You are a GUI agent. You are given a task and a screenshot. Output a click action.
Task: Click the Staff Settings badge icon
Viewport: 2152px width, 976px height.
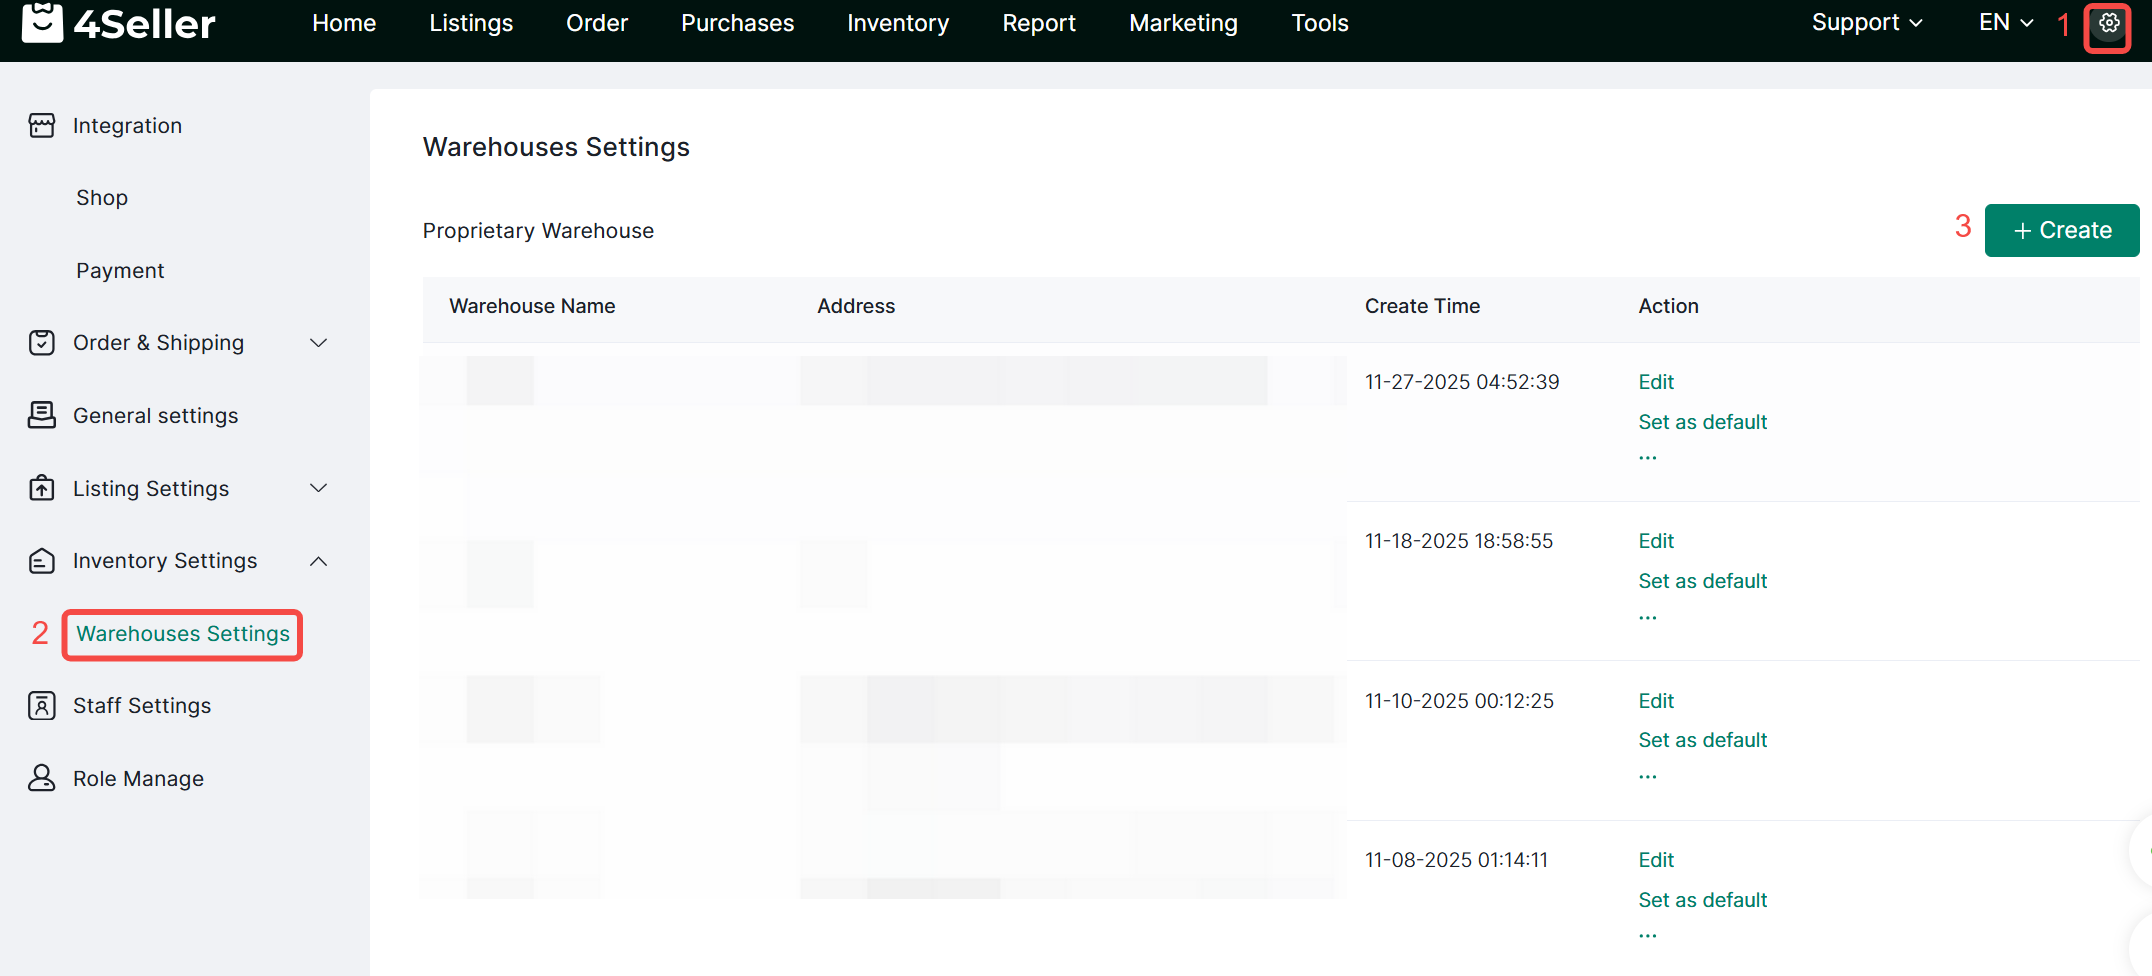point(42,706)
